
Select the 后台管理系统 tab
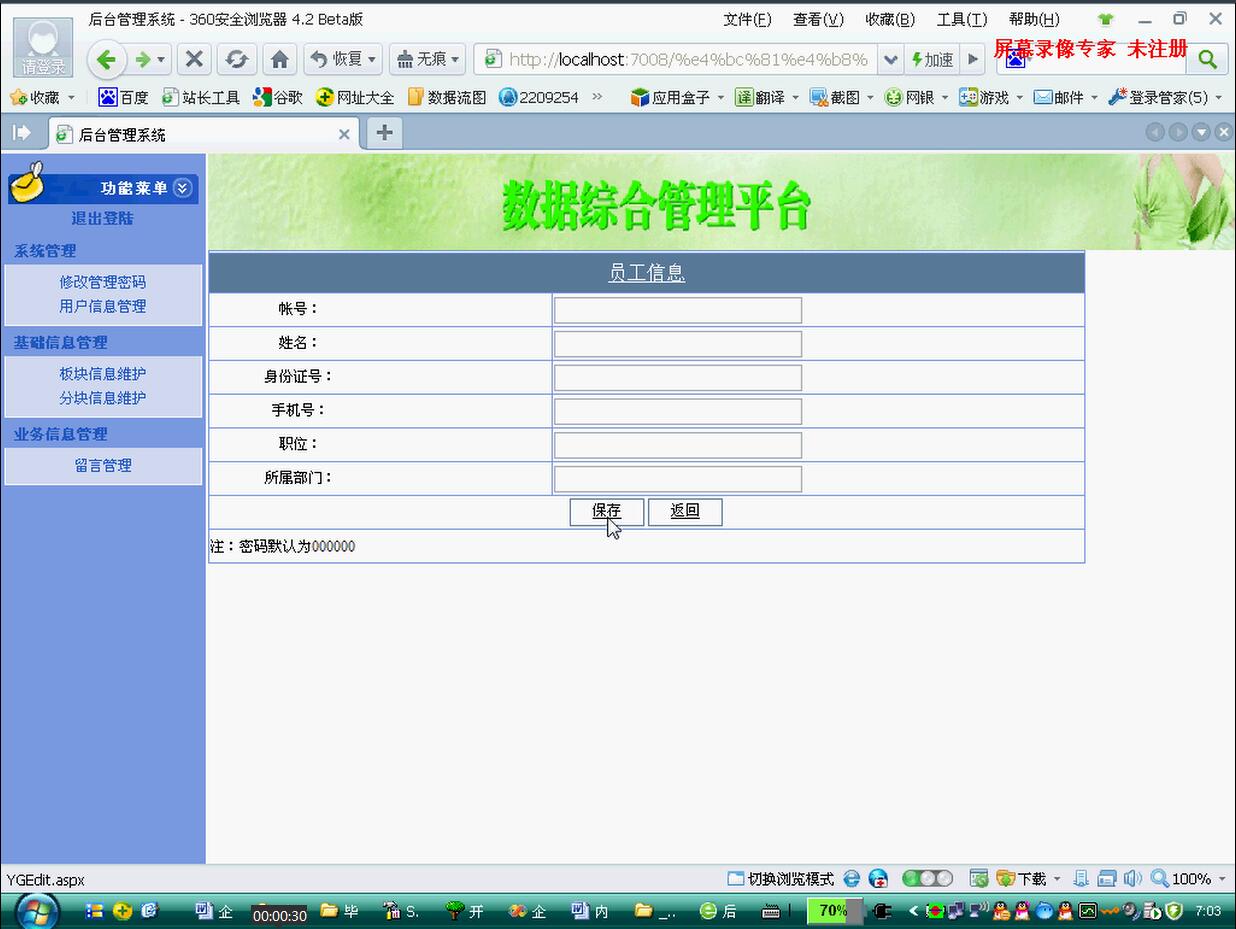tap(204, 133)
